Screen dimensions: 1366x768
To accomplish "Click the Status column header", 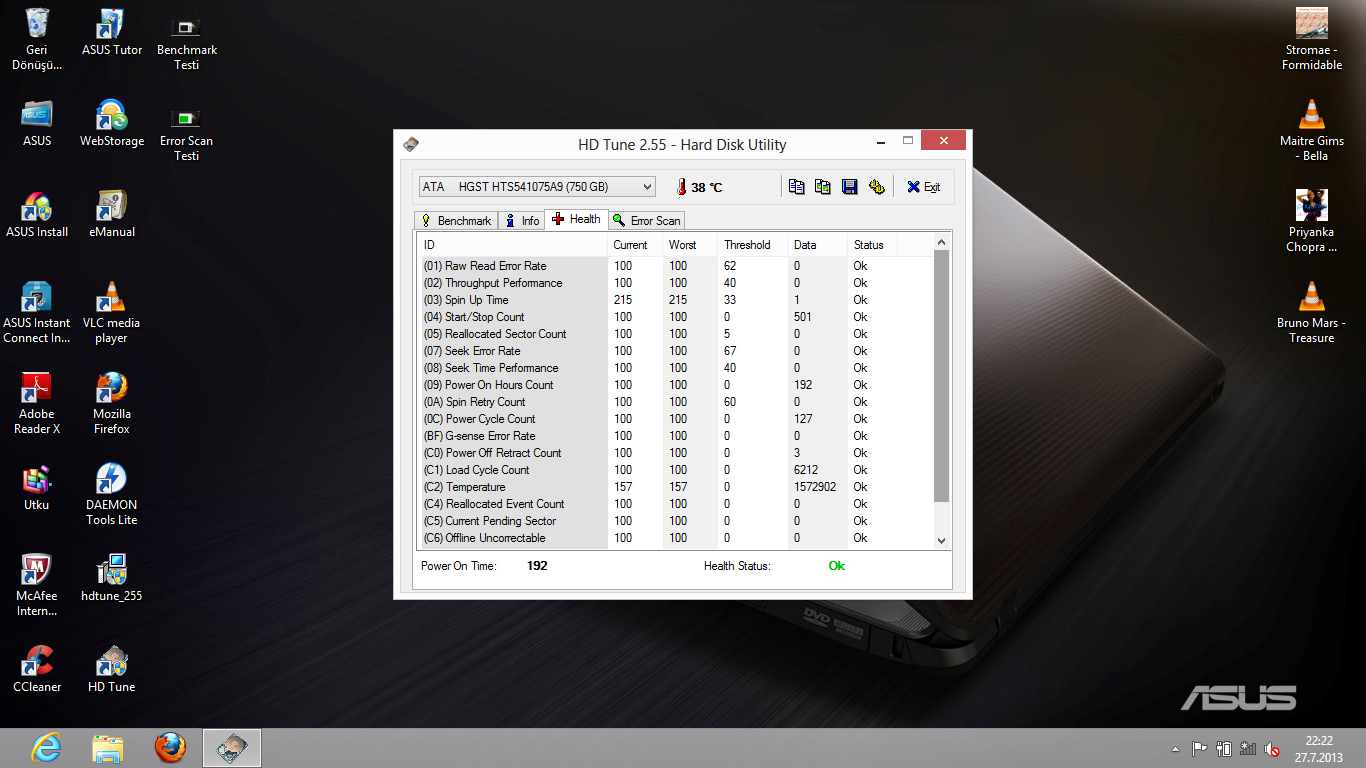I will tap(873, 245).
